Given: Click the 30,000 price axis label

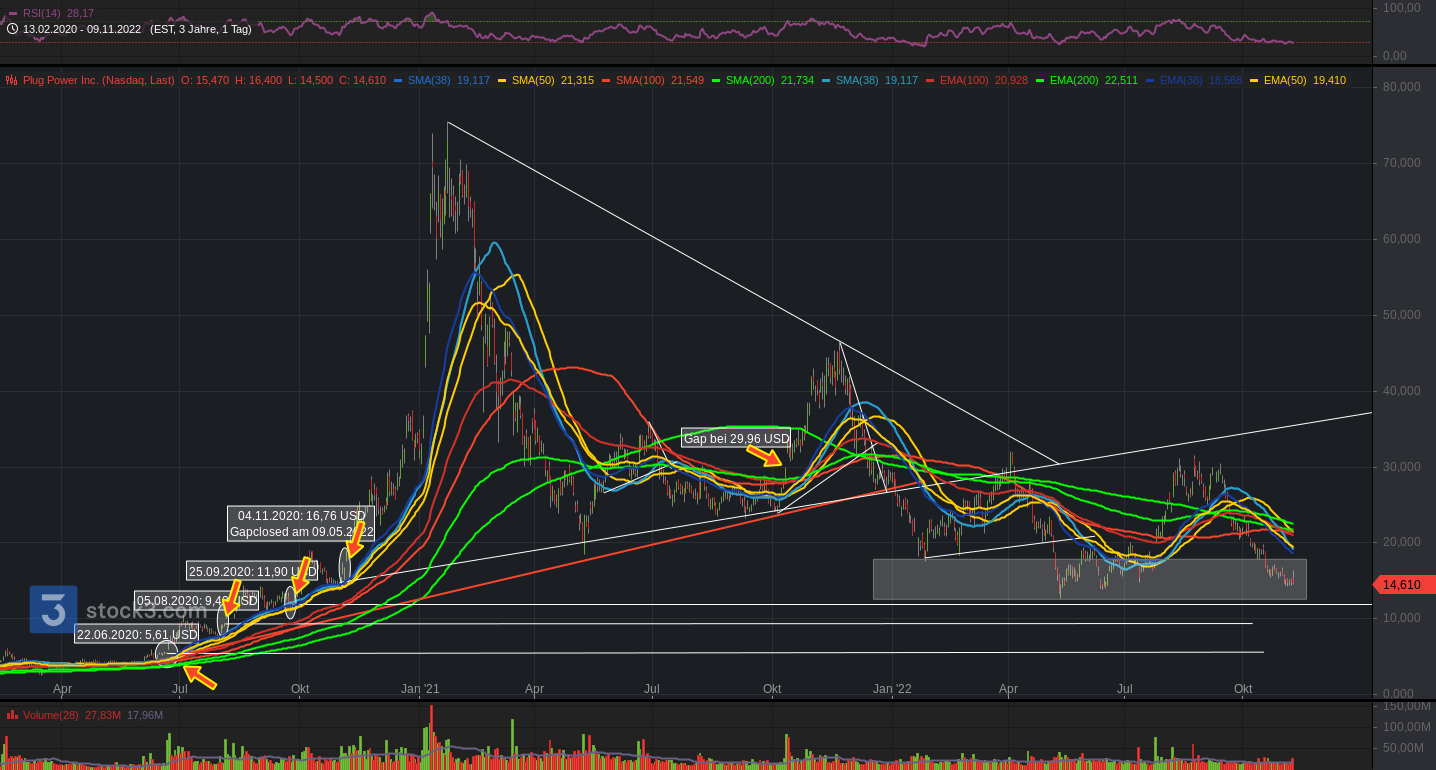Looking at the screenshot, I should click(1402, 467).
